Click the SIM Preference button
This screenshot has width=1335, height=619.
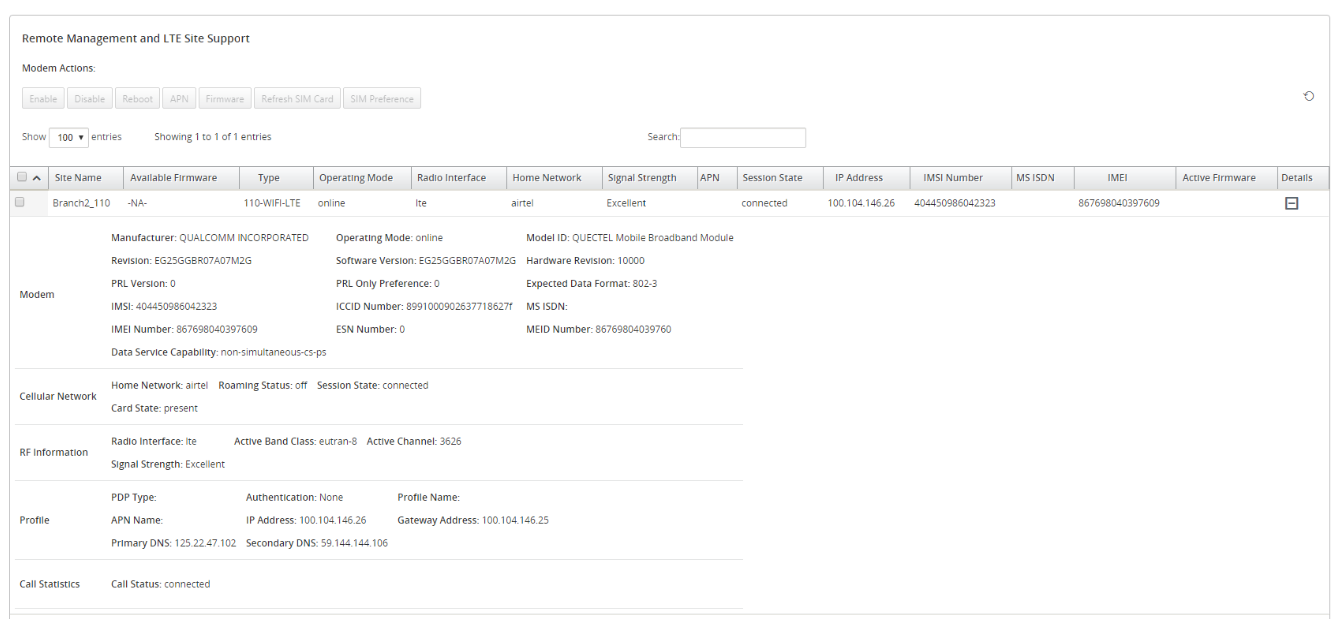pos(382,99)
